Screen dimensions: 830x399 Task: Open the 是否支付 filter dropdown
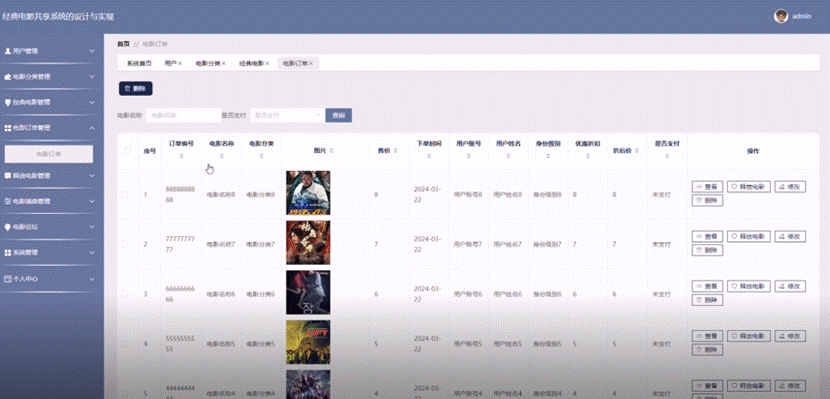point(287,115)
